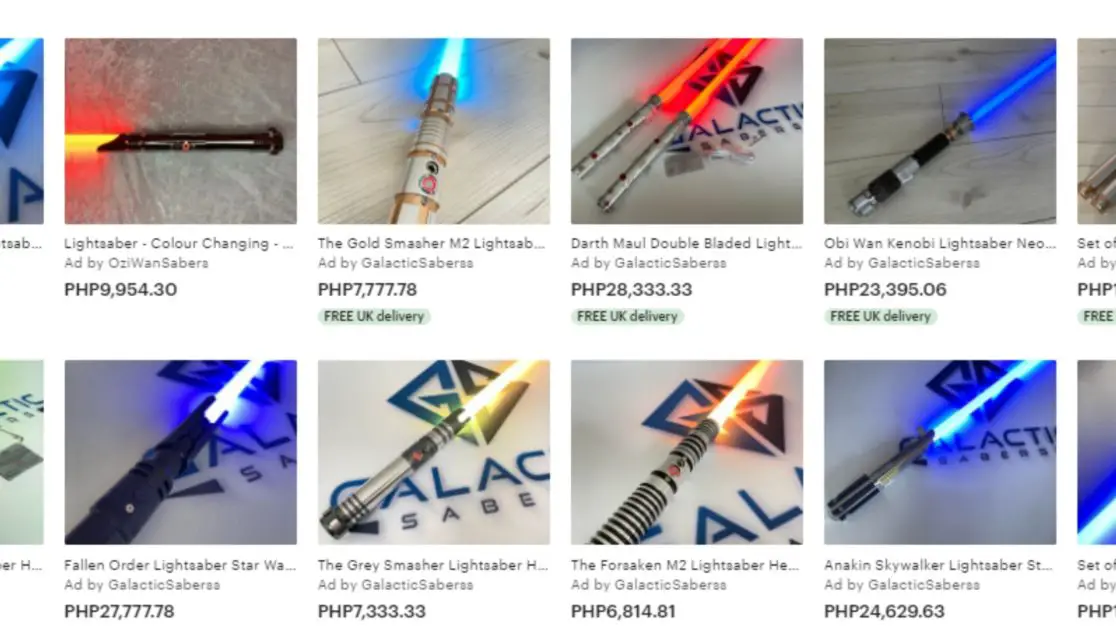Open the Forsaken M2 lightsaber image

tap(687, 452)
